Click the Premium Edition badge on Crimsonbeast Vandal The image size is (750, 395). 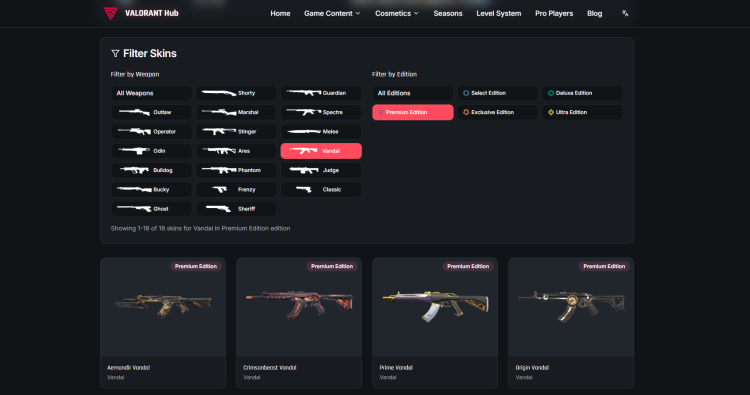tap(332, 266)
